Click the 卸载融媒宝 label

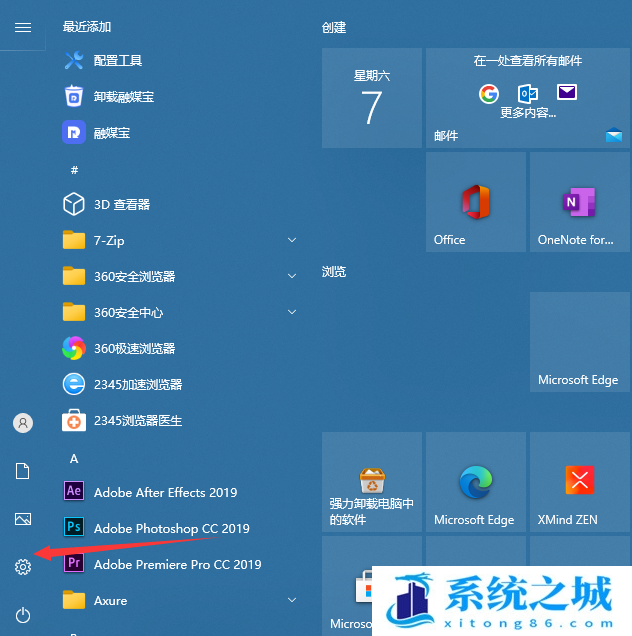click(124, 97)
